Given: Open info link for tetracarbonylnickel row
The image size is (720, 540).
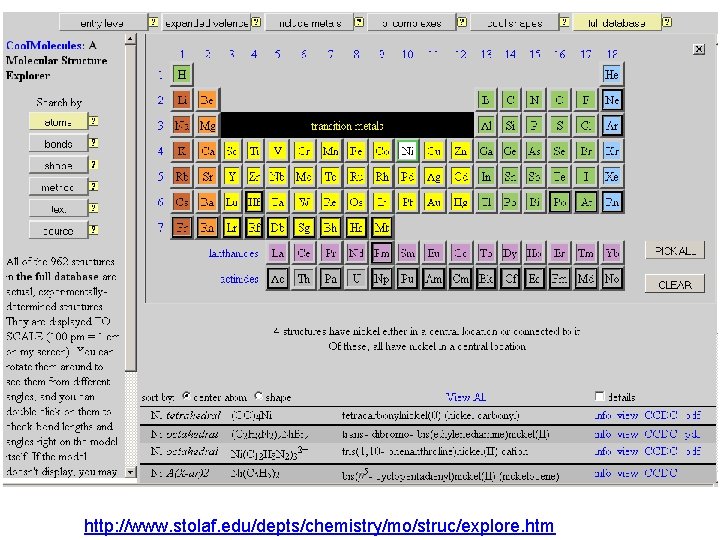Looking at the screenshot, I should (602, 416).
